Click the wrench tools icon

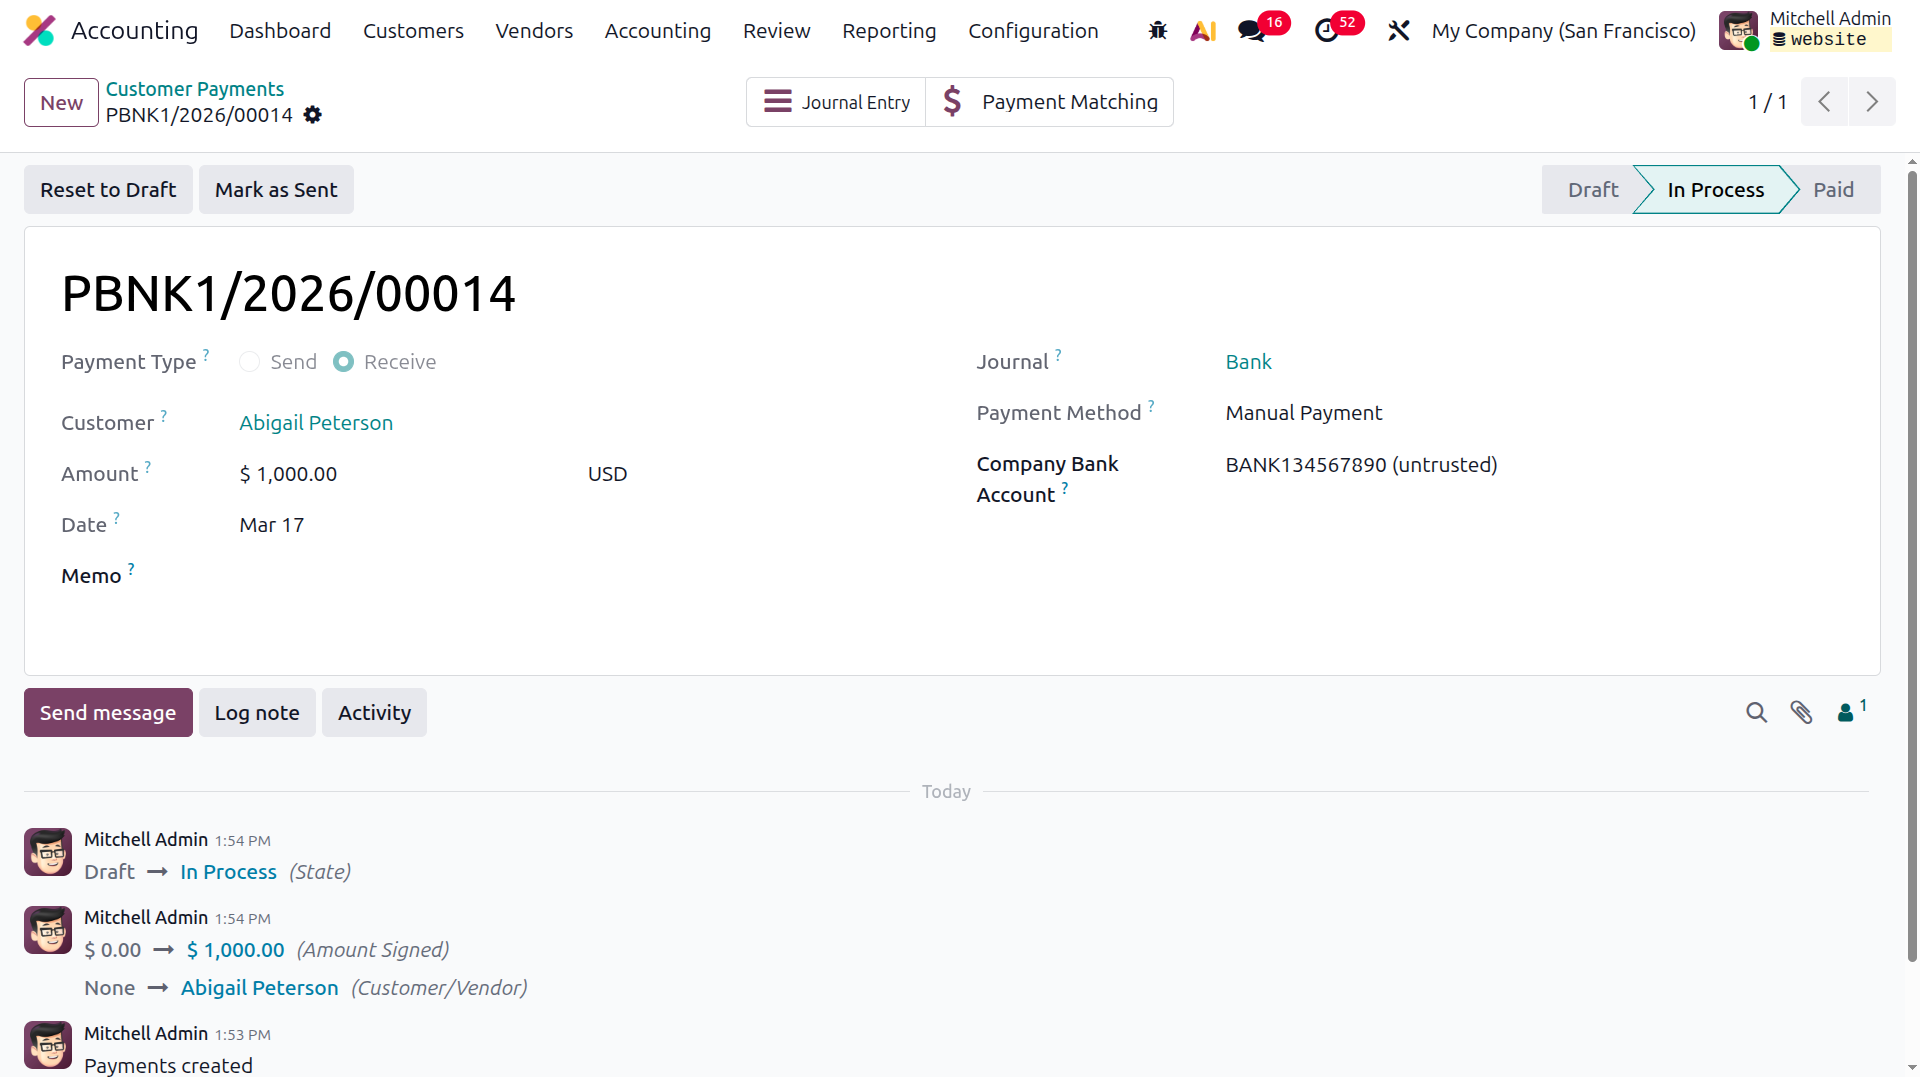click(1398, 31)
